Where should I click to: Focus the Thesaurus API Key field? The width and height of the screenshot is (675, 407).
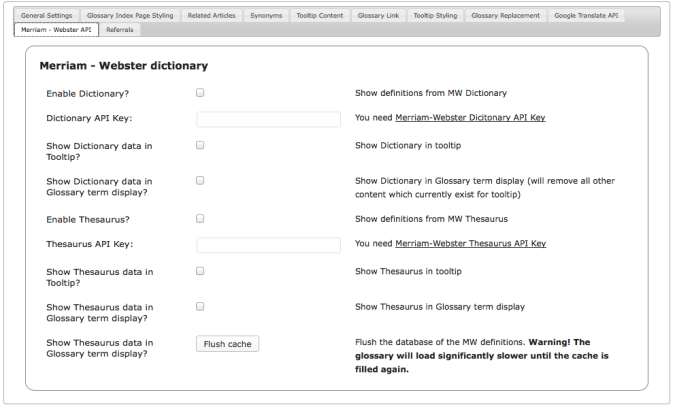coord(269,245)
